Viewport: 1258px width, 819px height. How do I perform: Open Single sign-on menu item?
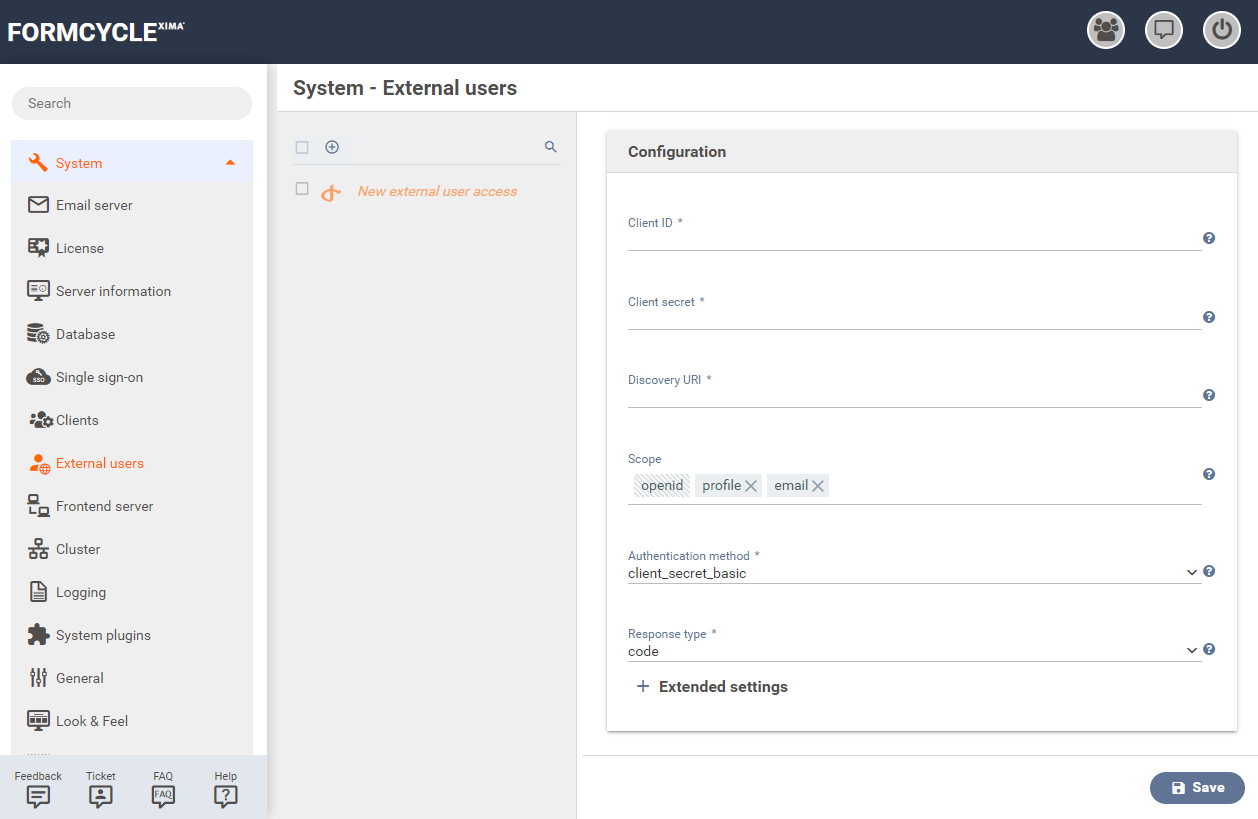pyautogui.click(x=99, y=377)
